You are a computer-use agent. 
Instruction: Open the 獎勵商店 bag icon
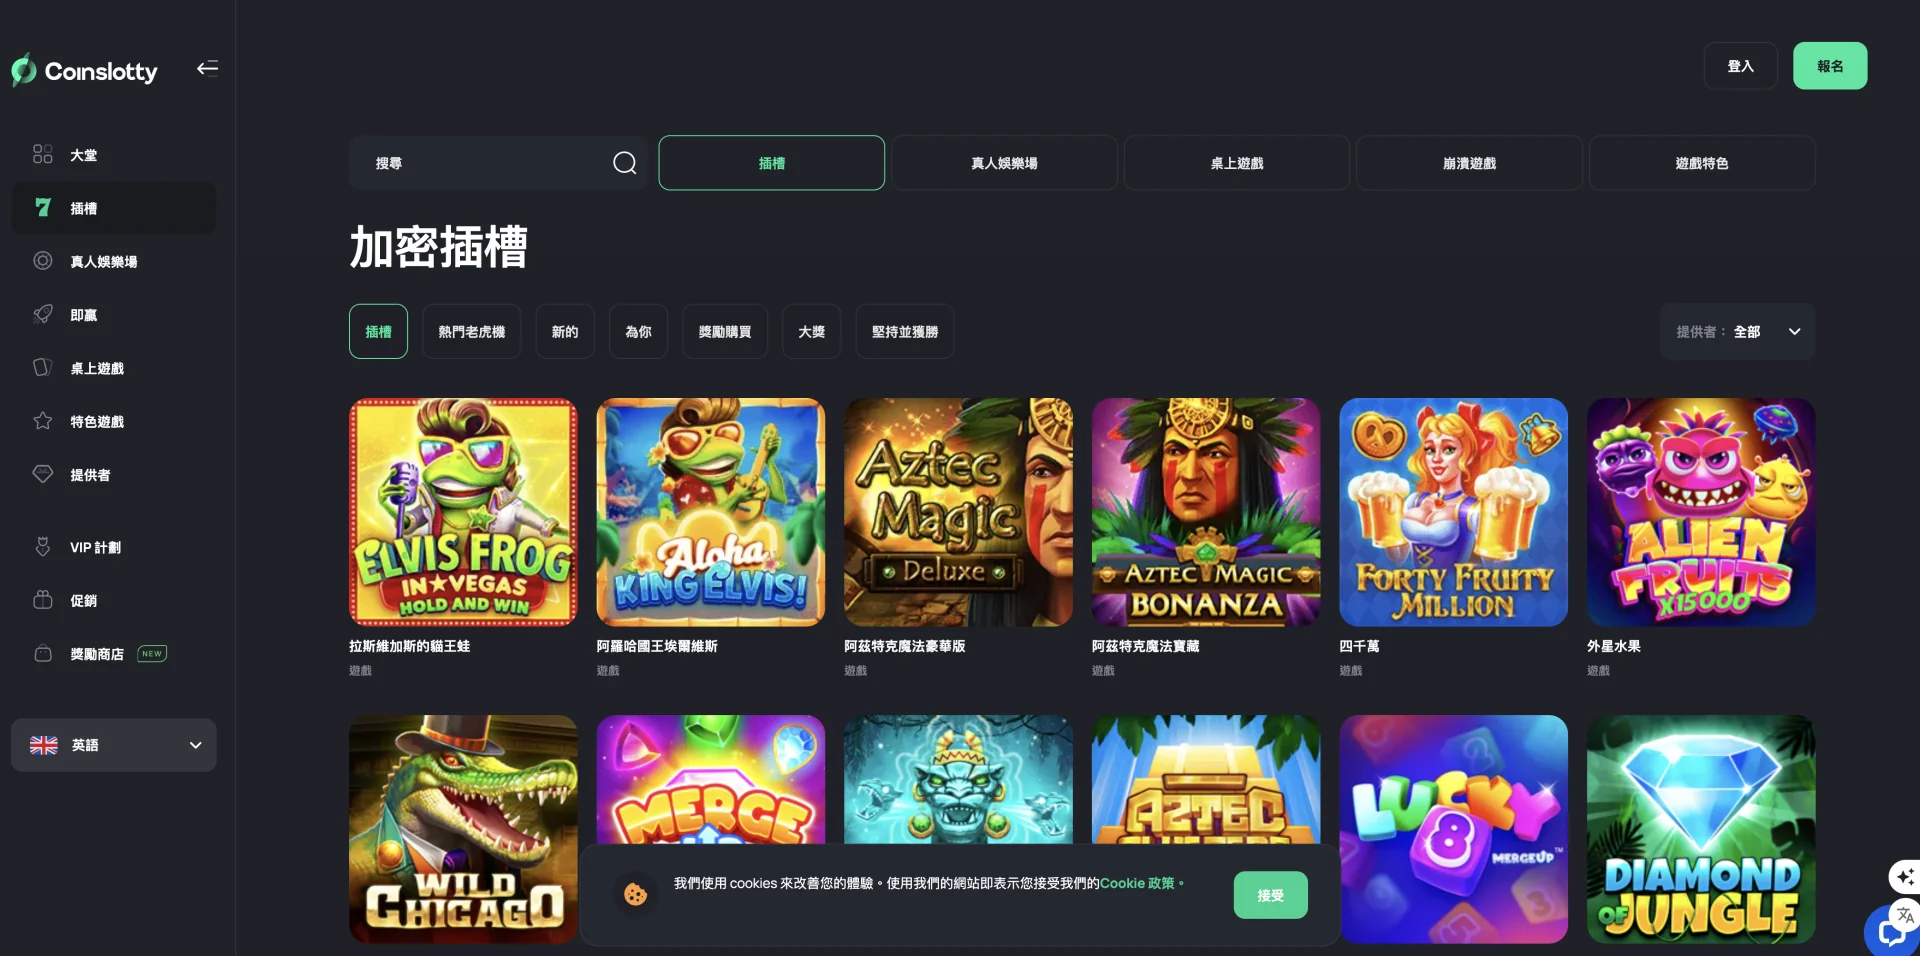pyautogui.click(x=43, y=653)
